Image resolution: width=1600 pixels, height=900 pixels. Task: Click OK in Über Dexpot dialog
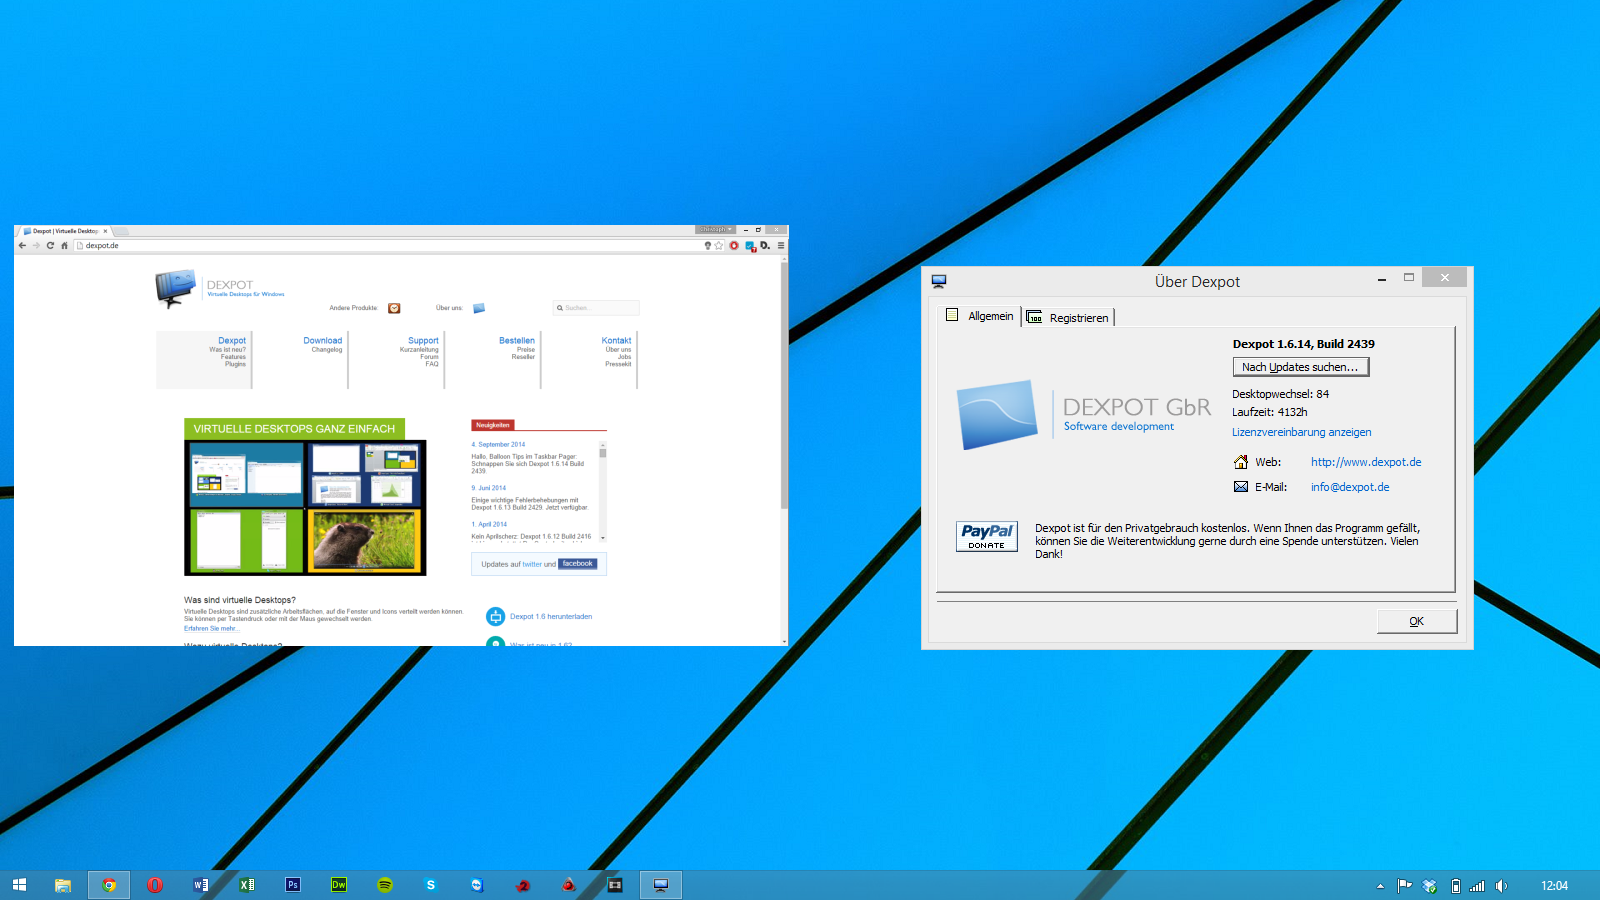pyautogui.click(x=1417, y=621)
